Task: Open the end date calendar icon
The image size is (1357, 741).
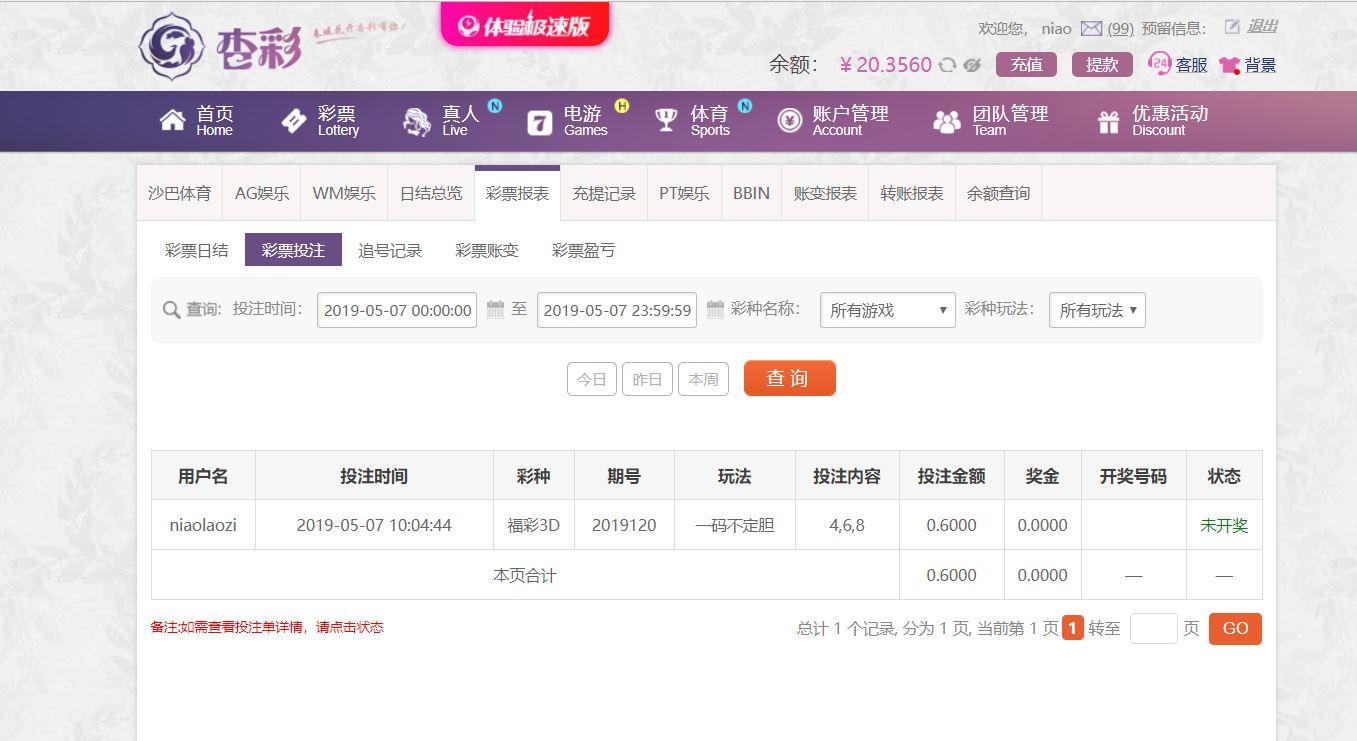Action: pos(715,309)
